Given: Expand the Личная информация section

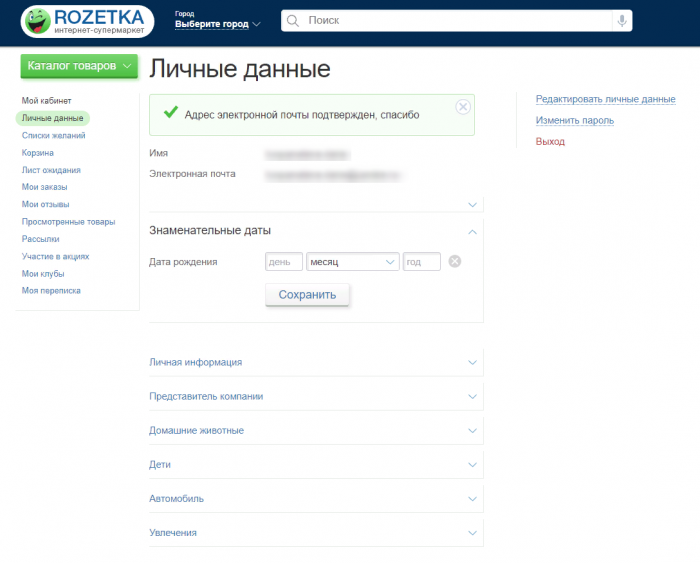Looking at the screenshot, I should point(473,363).
